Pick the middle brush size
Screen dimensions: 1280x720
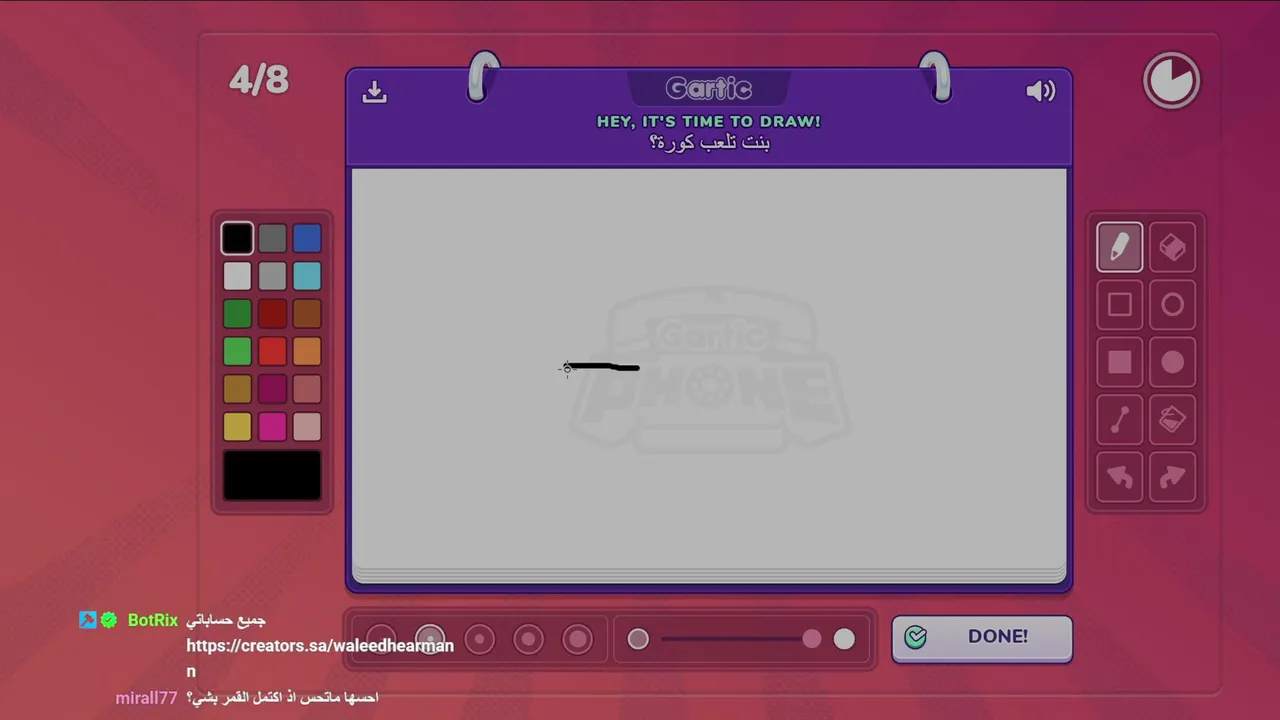click(479, 639)
